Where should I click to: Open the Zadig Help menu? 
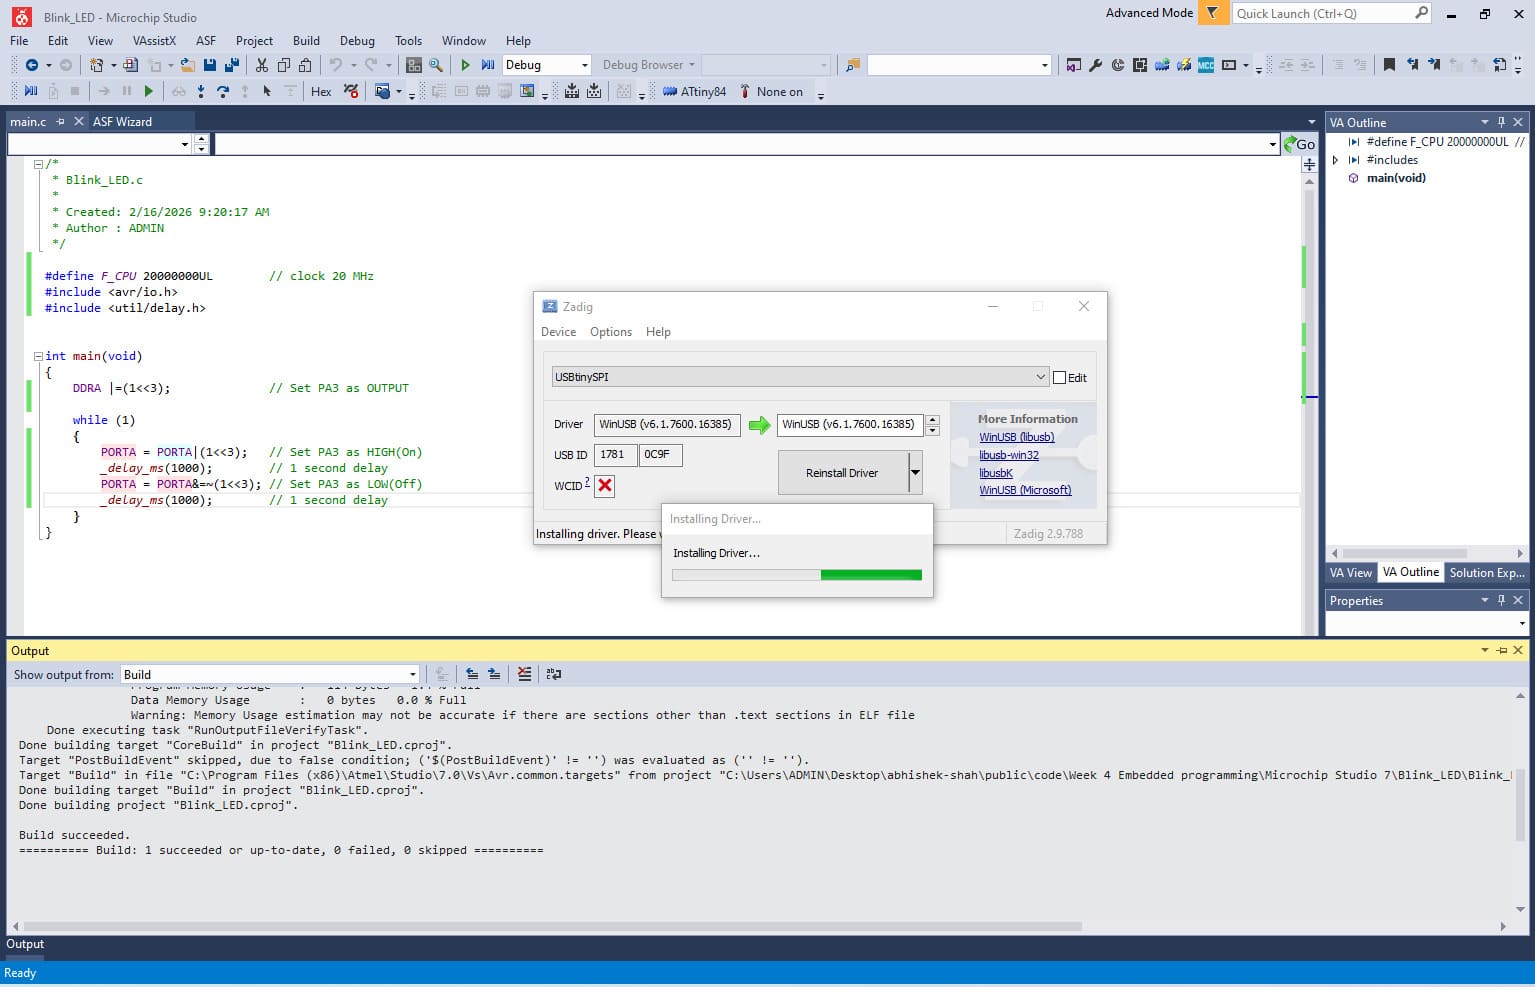coord(658,332)
